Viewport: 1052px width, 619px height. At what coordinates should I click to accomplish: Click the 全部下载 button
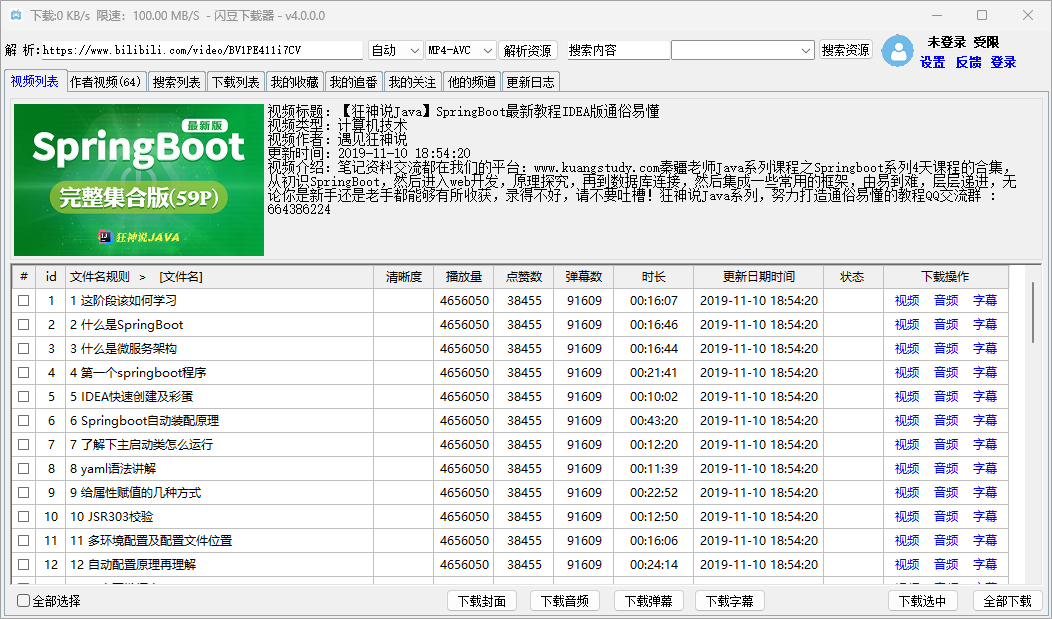pyautogui.click(x=1008, y=601)
